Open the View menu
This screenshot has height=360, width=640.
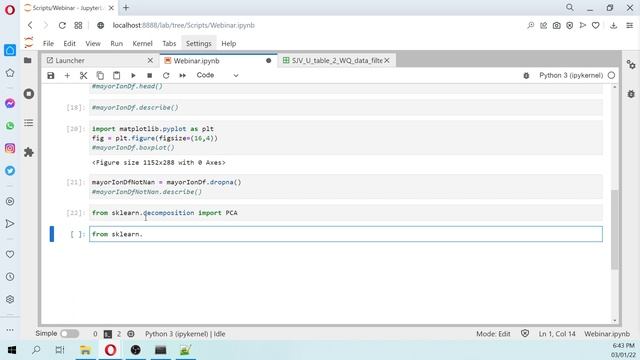pyautogui.click(x=93, y=43)
